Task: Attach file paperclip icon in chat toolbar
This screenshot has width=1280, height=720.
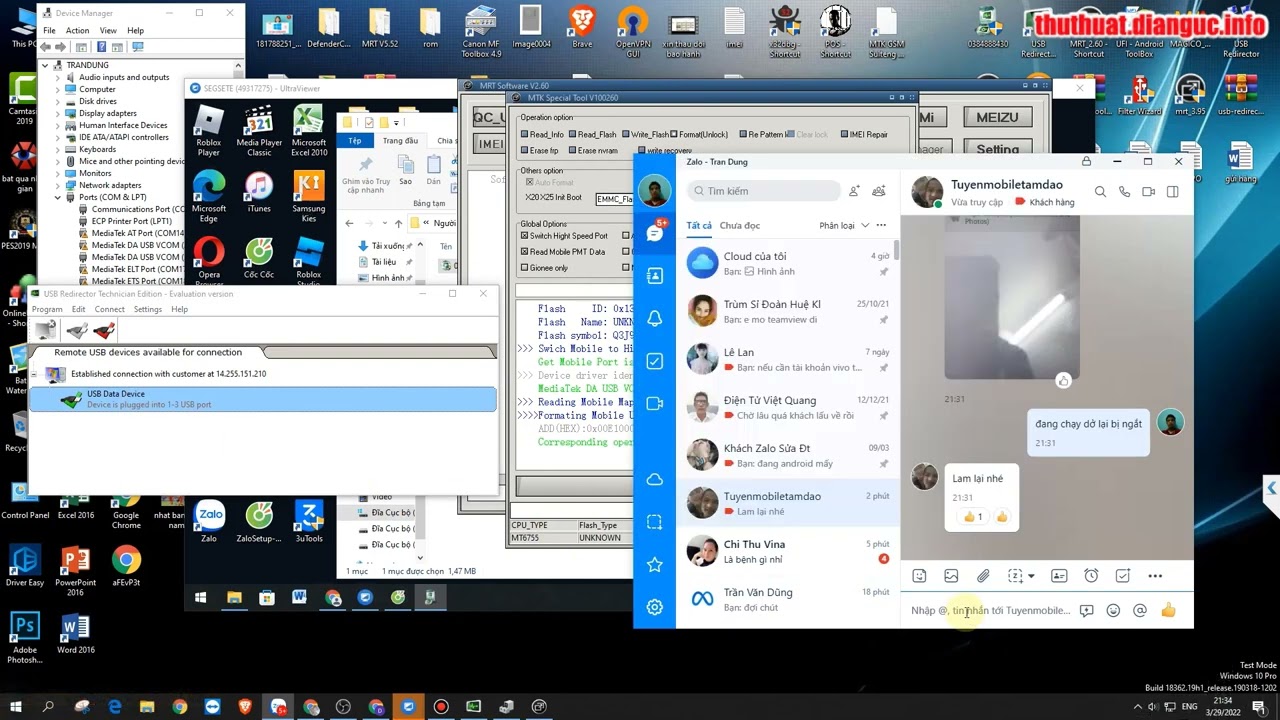Action: click(x=983, y=576)
